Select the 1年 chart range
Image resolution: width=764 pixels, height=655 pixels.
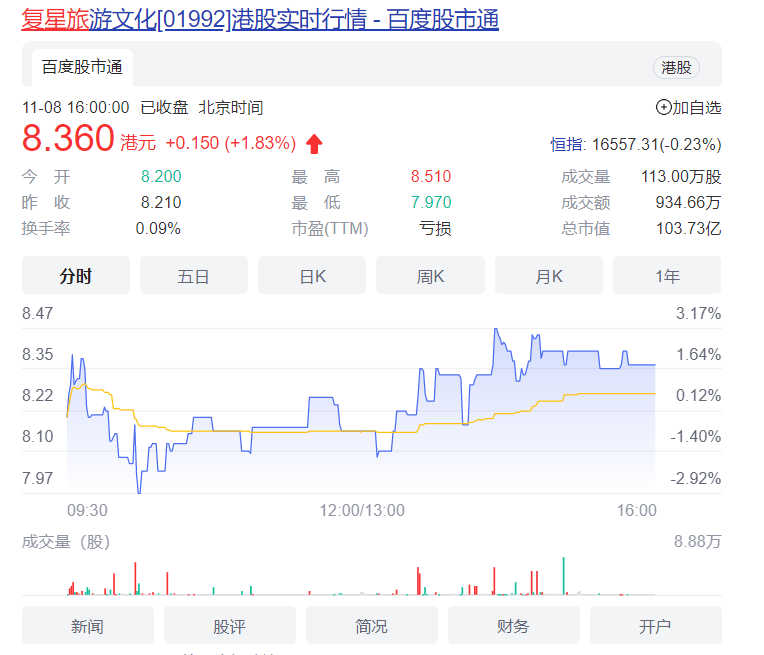[x=666, y=276]
